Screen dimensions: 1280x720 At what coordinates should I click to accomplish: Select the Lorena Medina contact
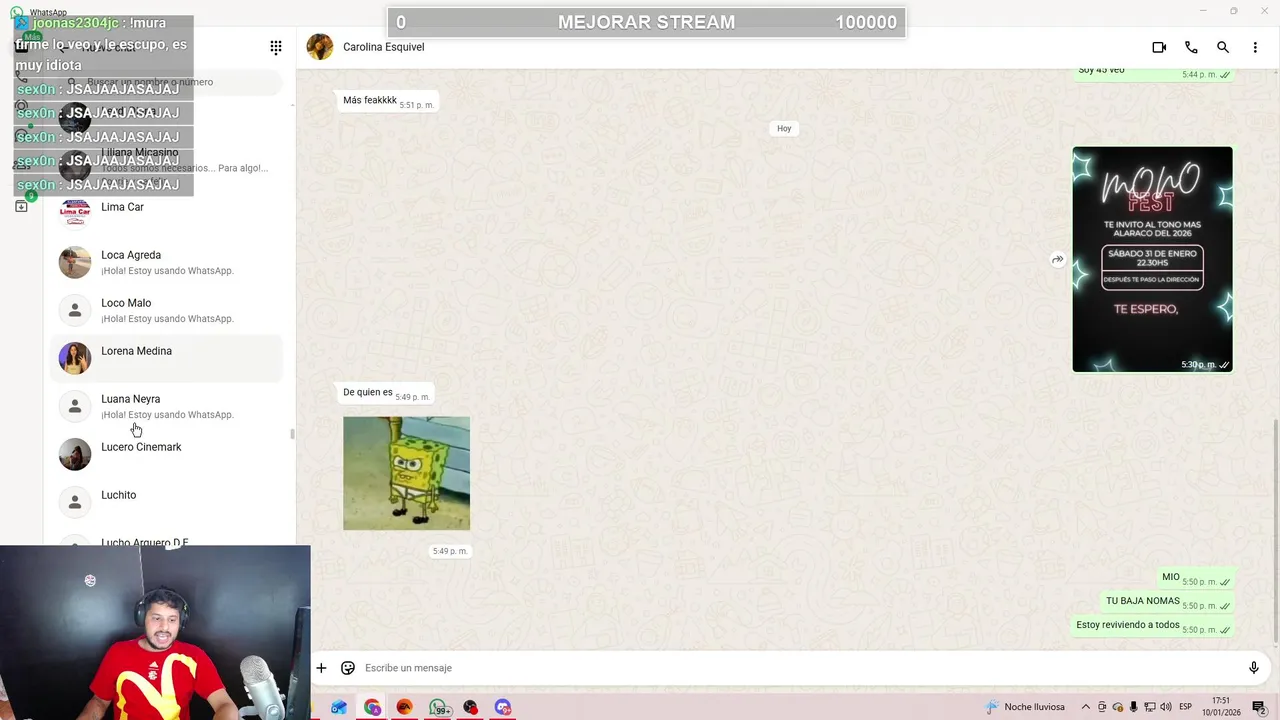[x=166, y=358]
